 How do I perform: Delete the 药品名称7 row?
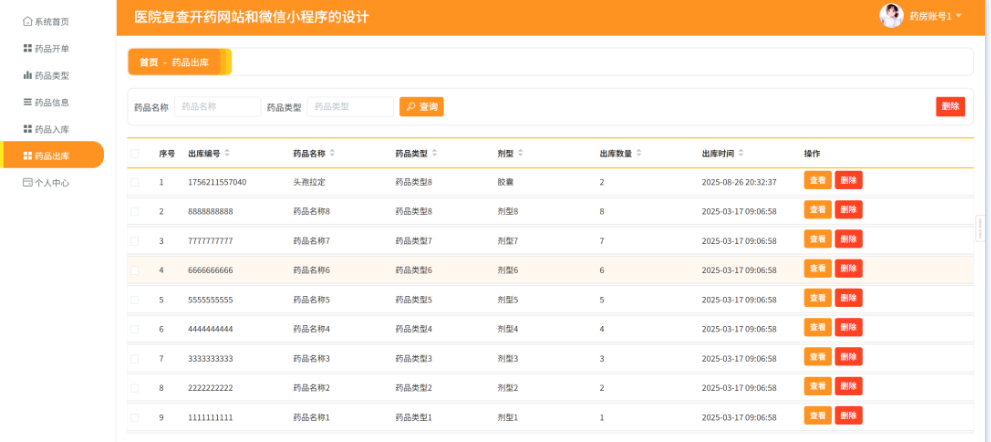(x=848, y=239)
